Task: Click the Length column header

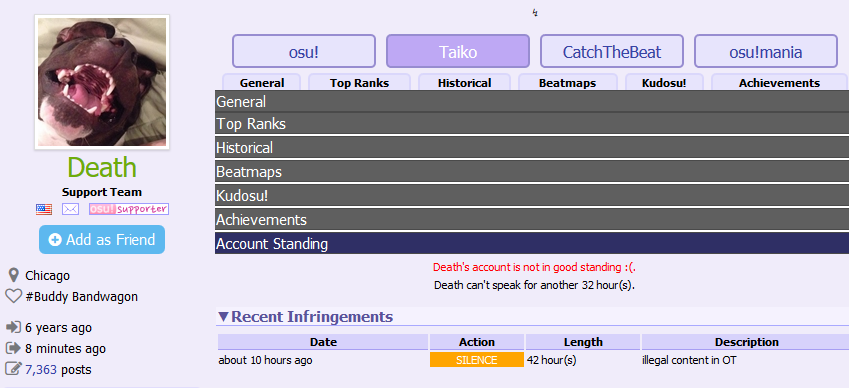Action: 583,342
